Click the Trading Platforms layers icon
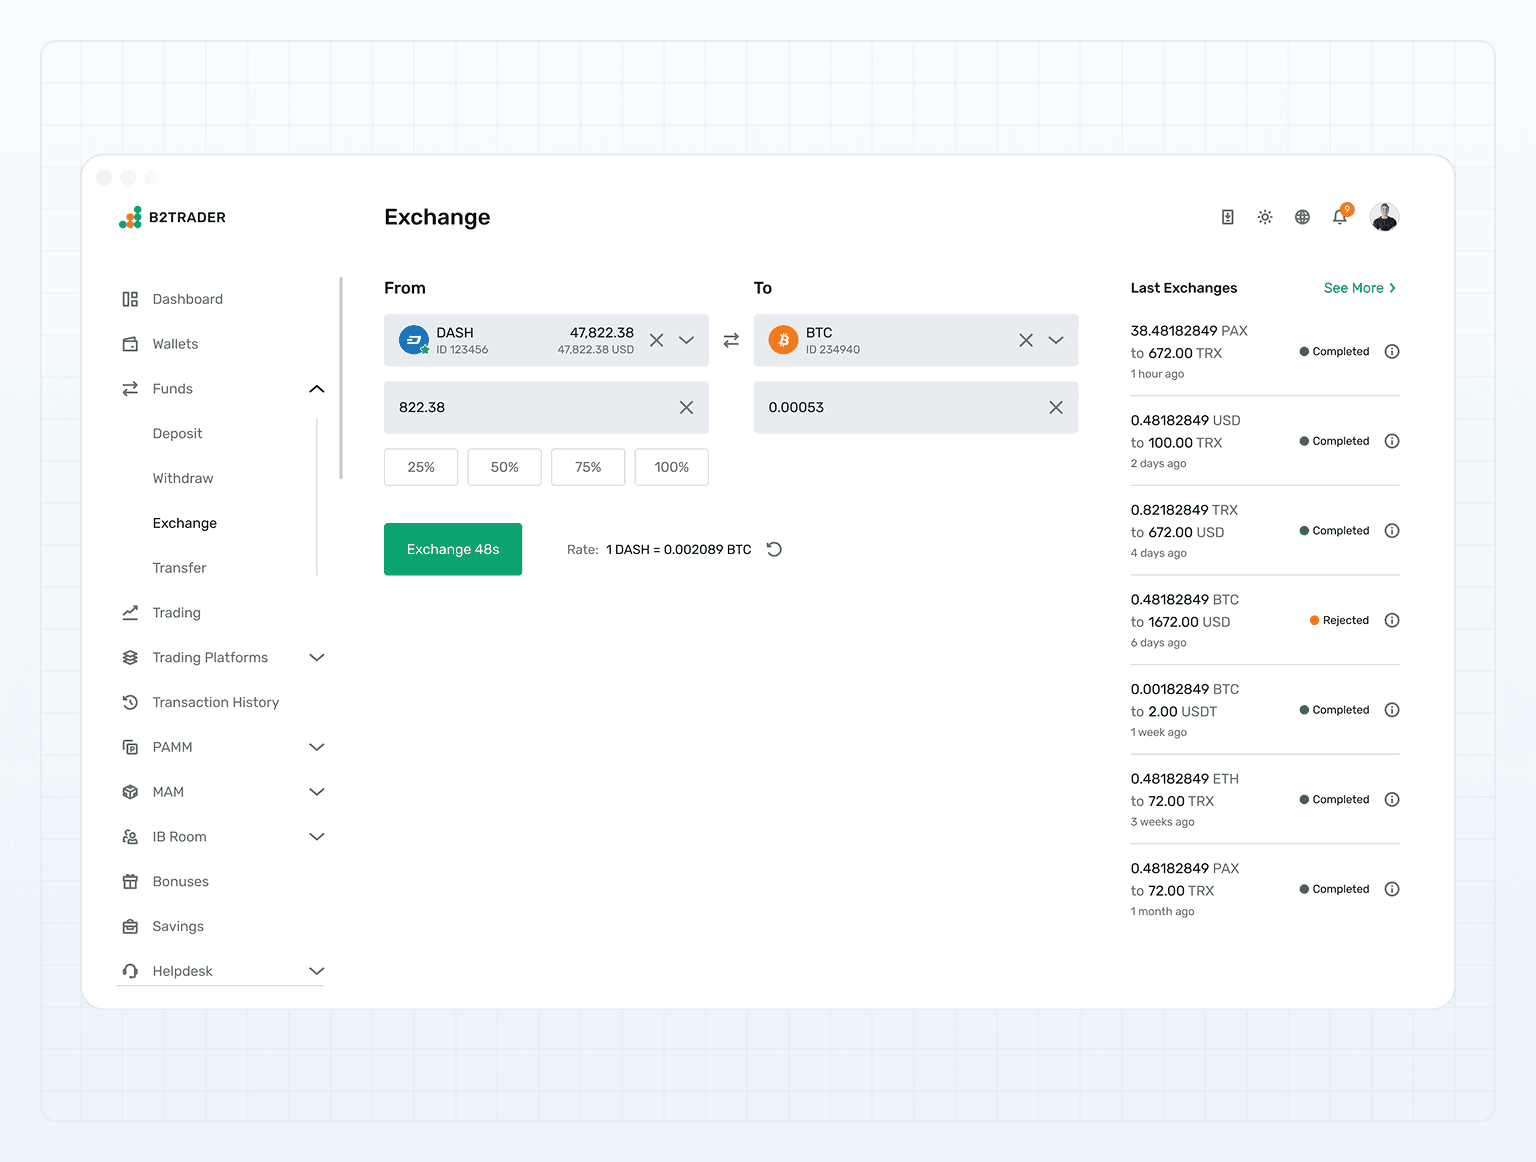This screenshot has height=1162, width=1536. tap(130, 658)
